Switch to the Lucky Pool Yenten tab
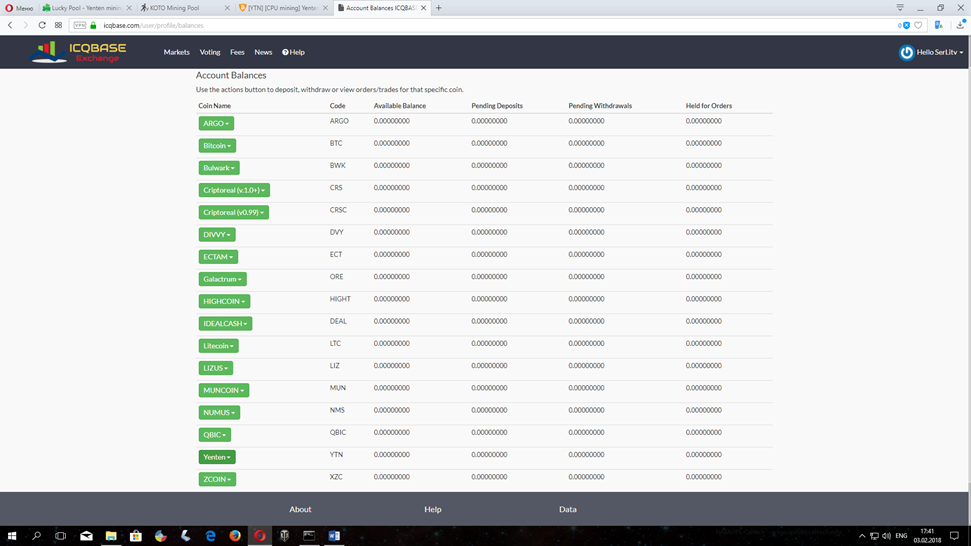 [x=86, y=8]
